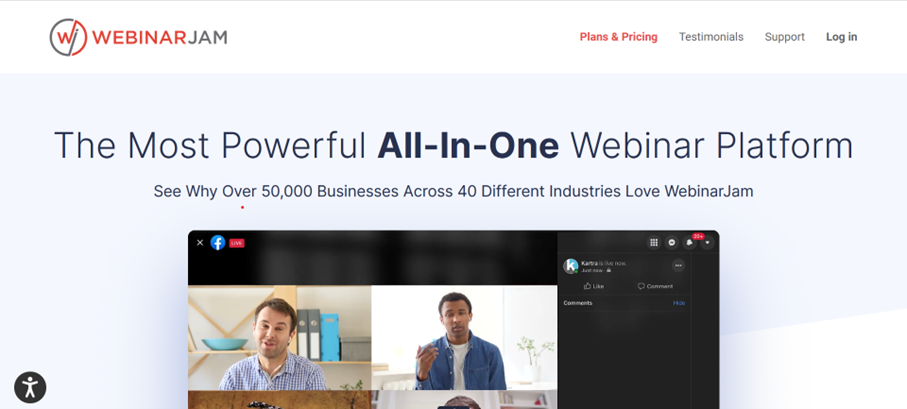The height and width of the screenshot is (409, 907).
Task: Open the Support link
Action: coord(784,37)
